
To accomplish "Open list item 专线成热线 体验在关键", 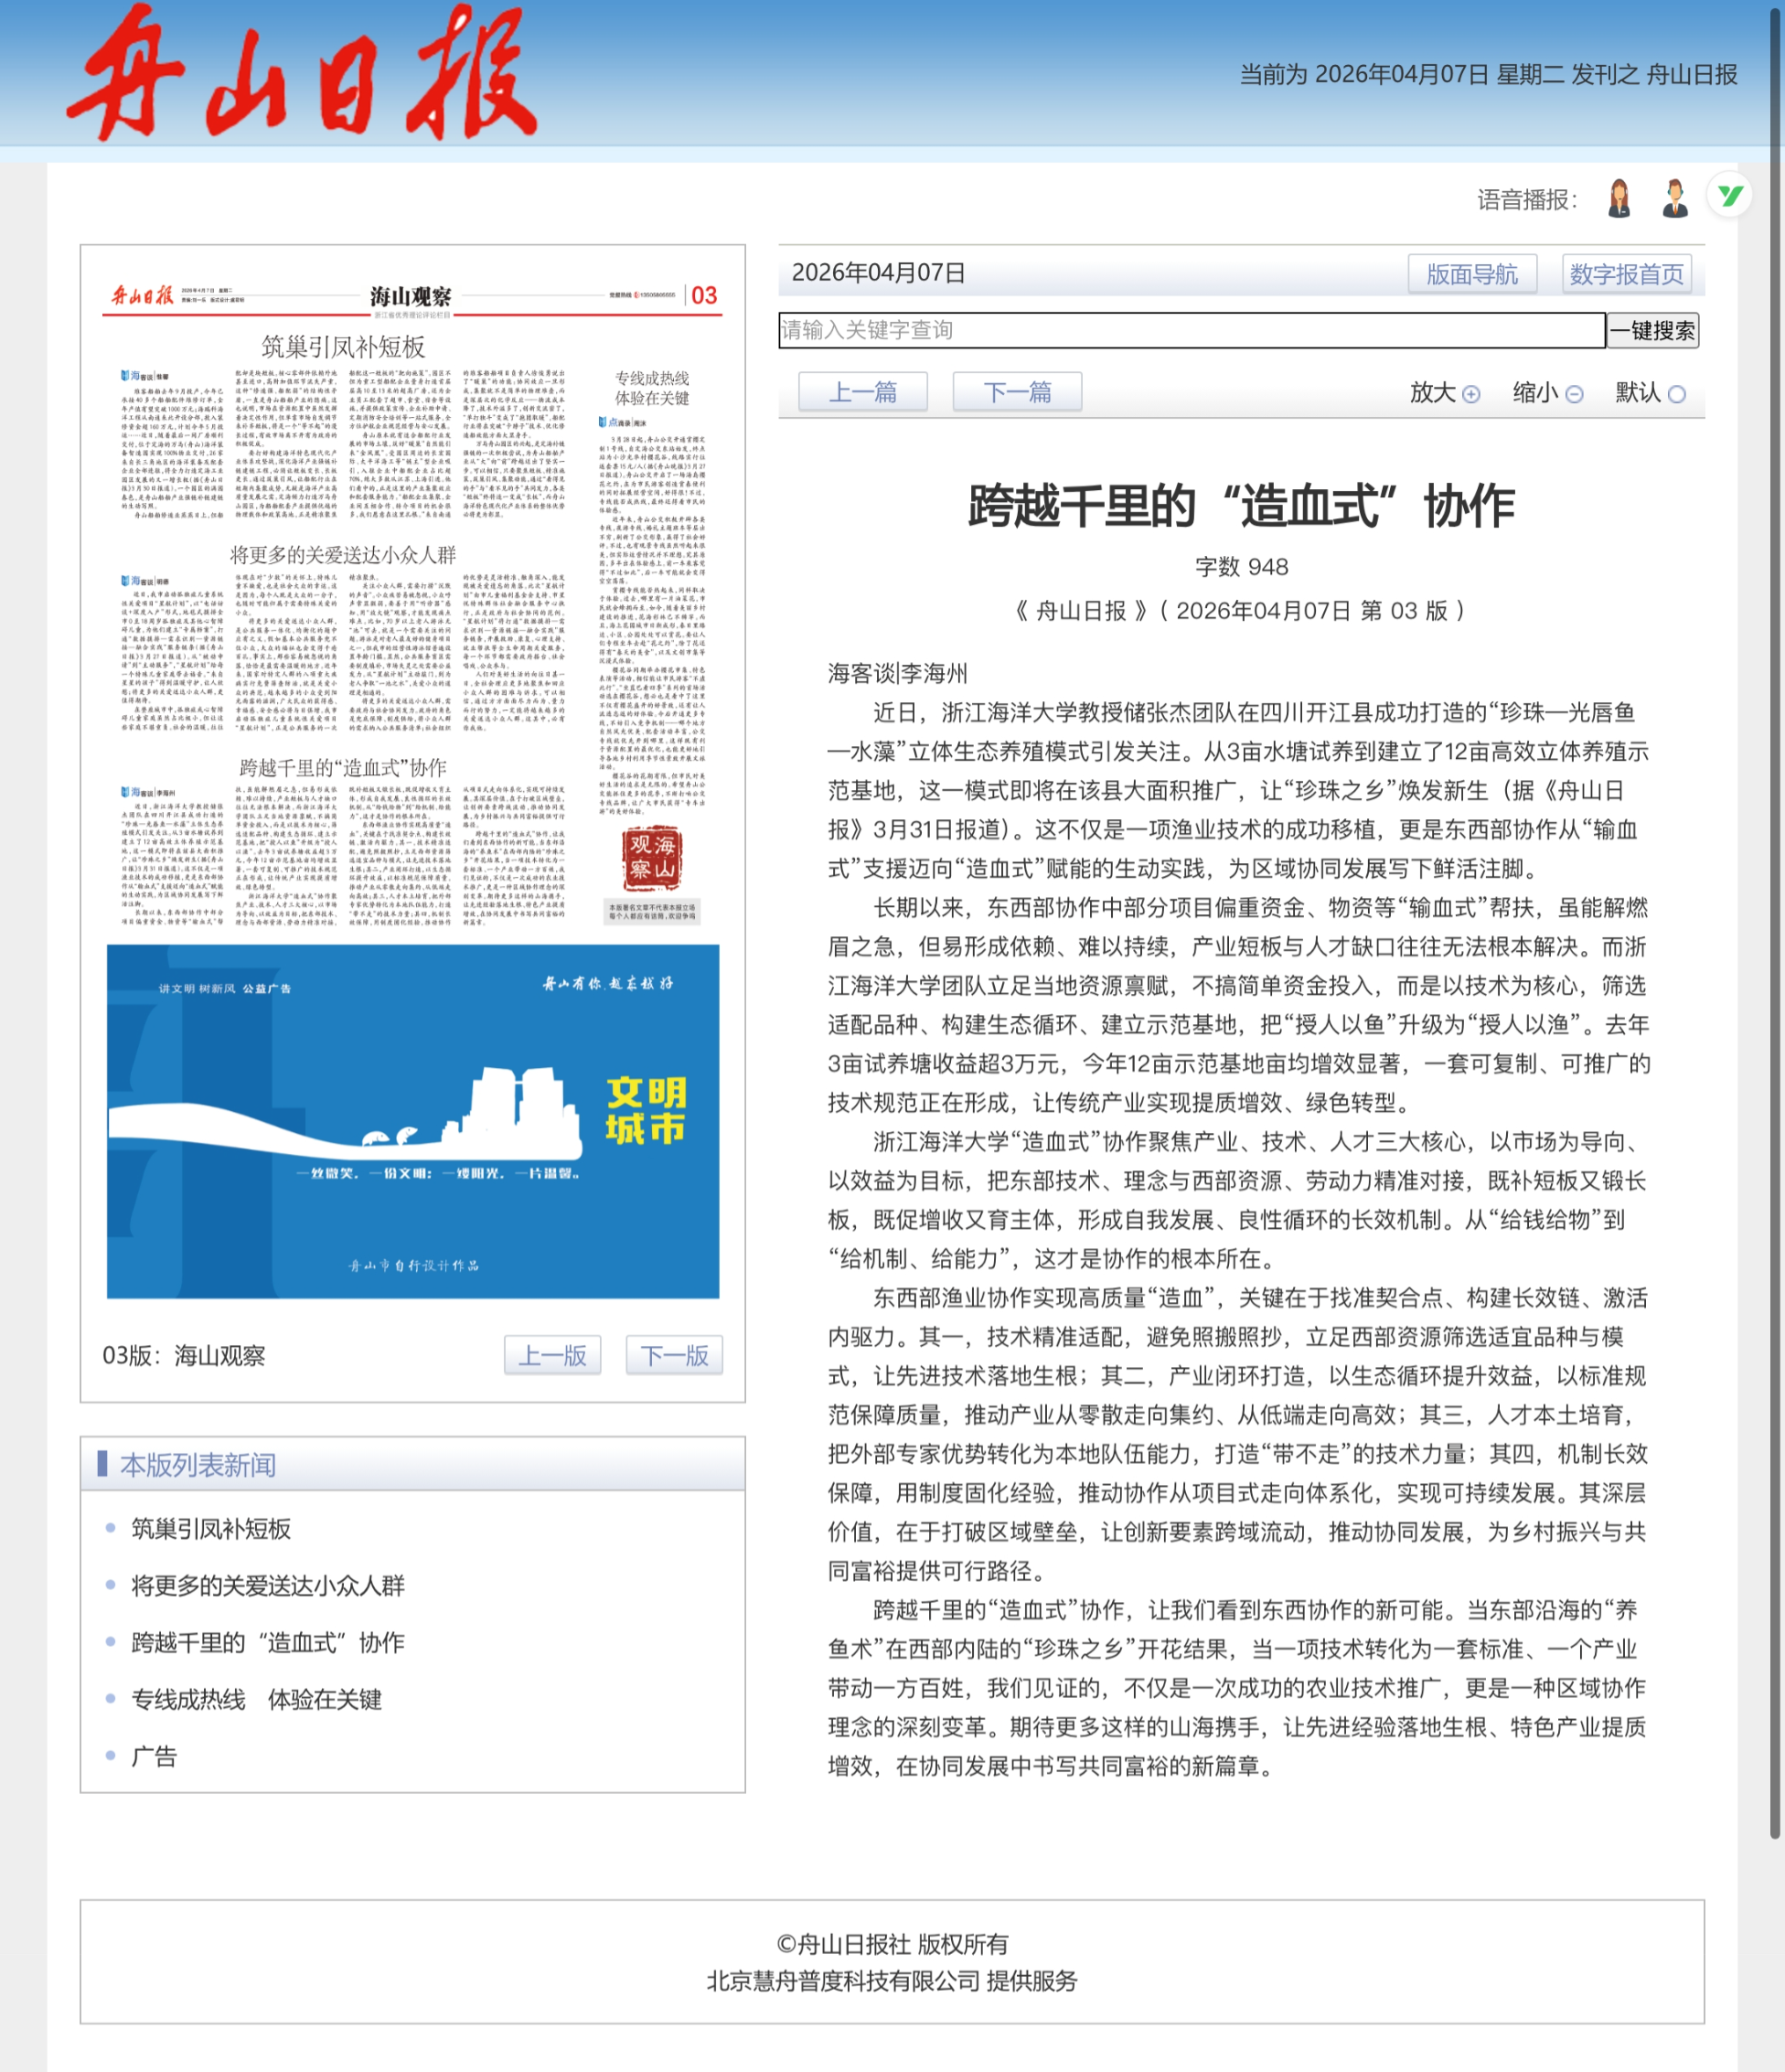I will (x=257, y=1699).
